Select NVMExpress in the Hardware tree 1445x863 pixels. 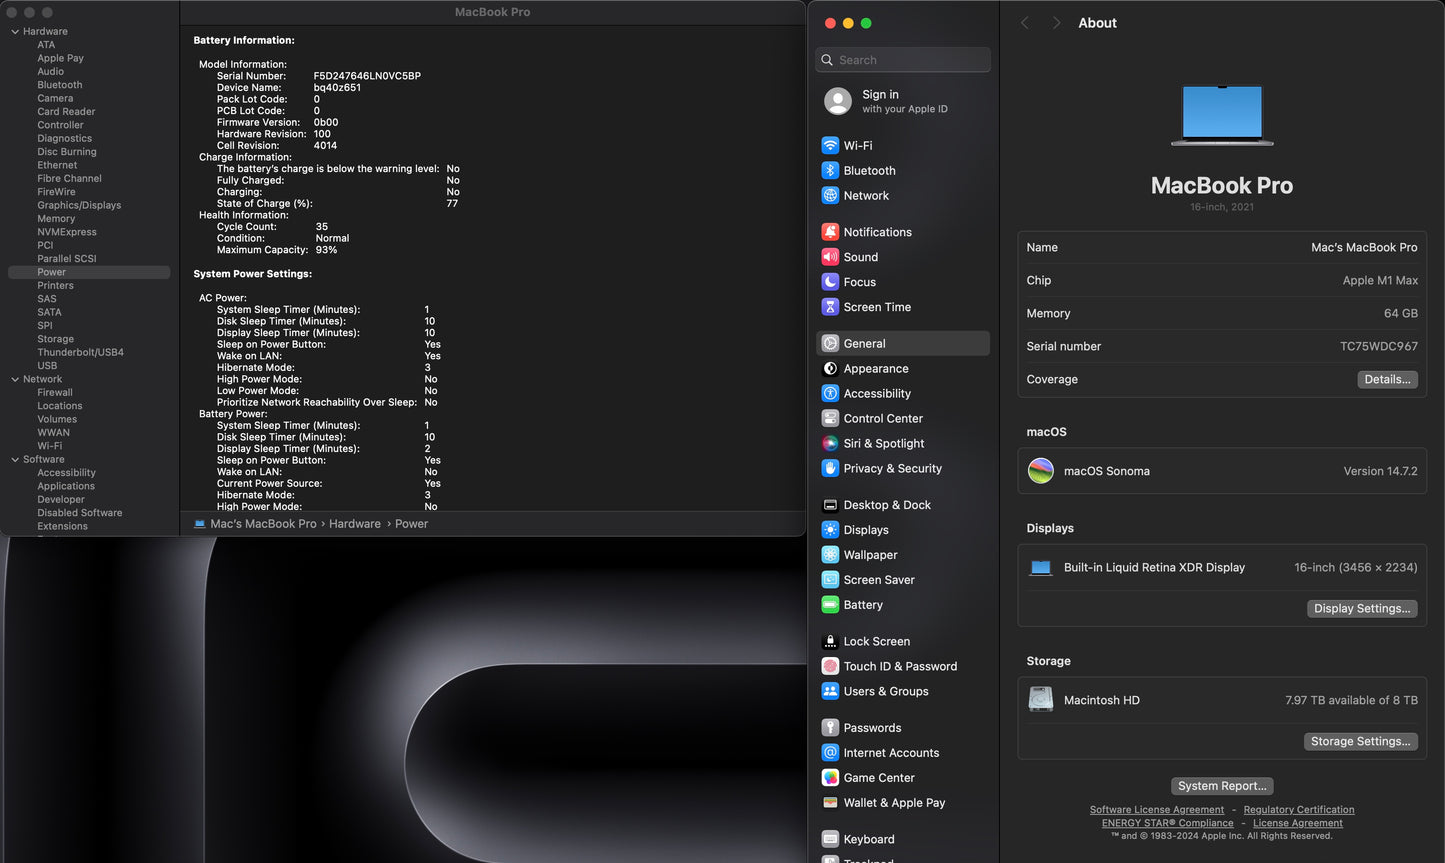click(x=67, y=232)
